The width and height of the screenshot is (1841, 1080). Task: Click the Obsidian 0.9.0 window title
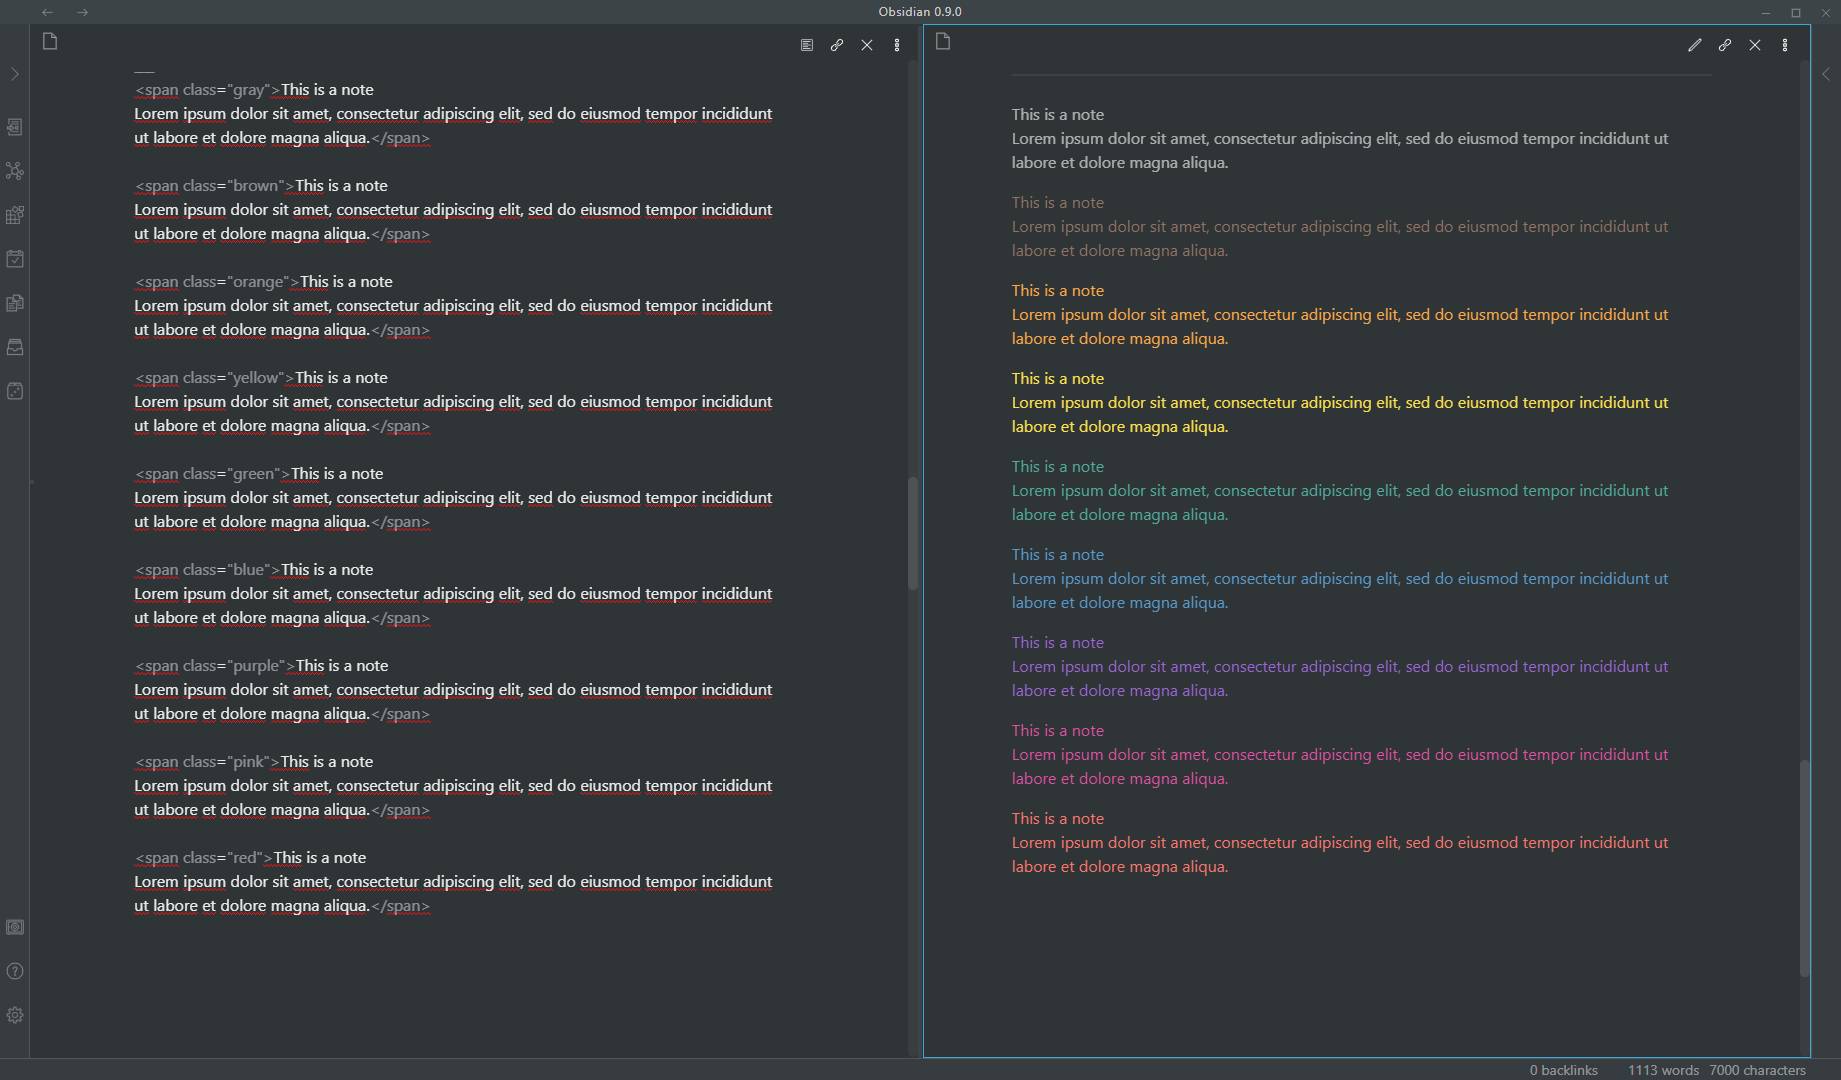click(920, 12)
